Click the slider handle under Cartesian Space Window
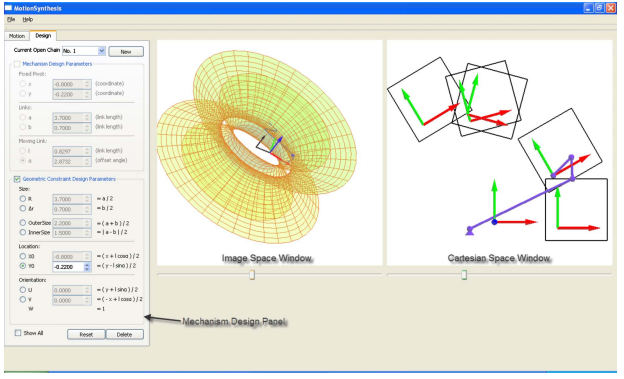 (x=464, y=275)
